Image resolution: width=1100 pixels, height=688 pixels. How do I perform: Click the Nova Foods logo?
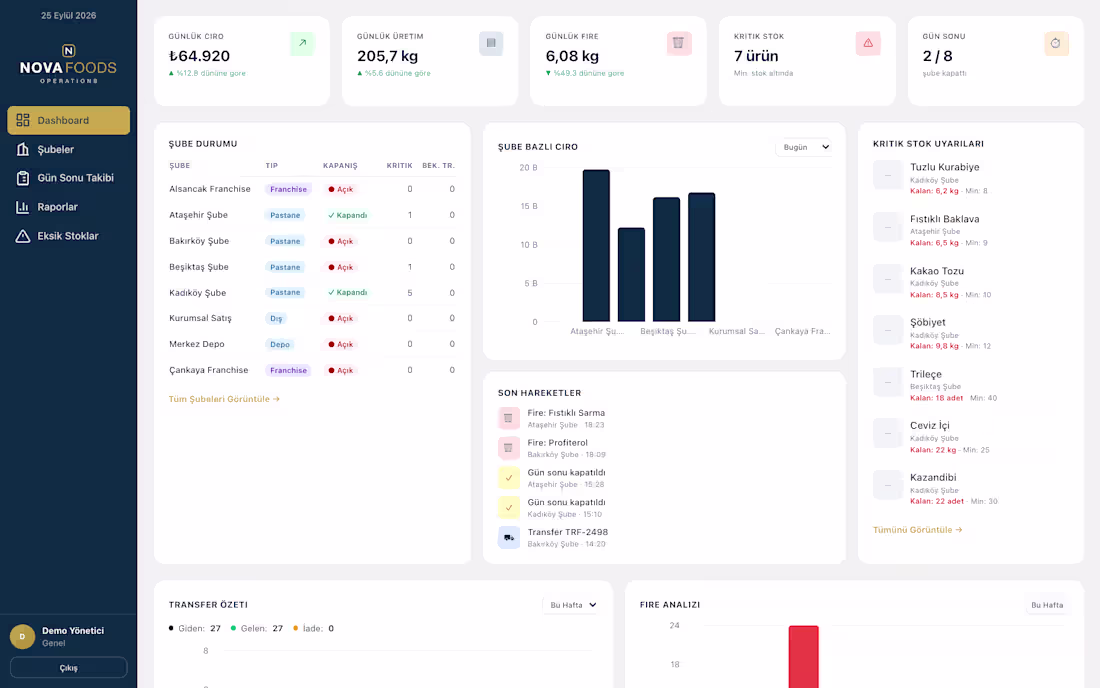click(x=68, y=64)
